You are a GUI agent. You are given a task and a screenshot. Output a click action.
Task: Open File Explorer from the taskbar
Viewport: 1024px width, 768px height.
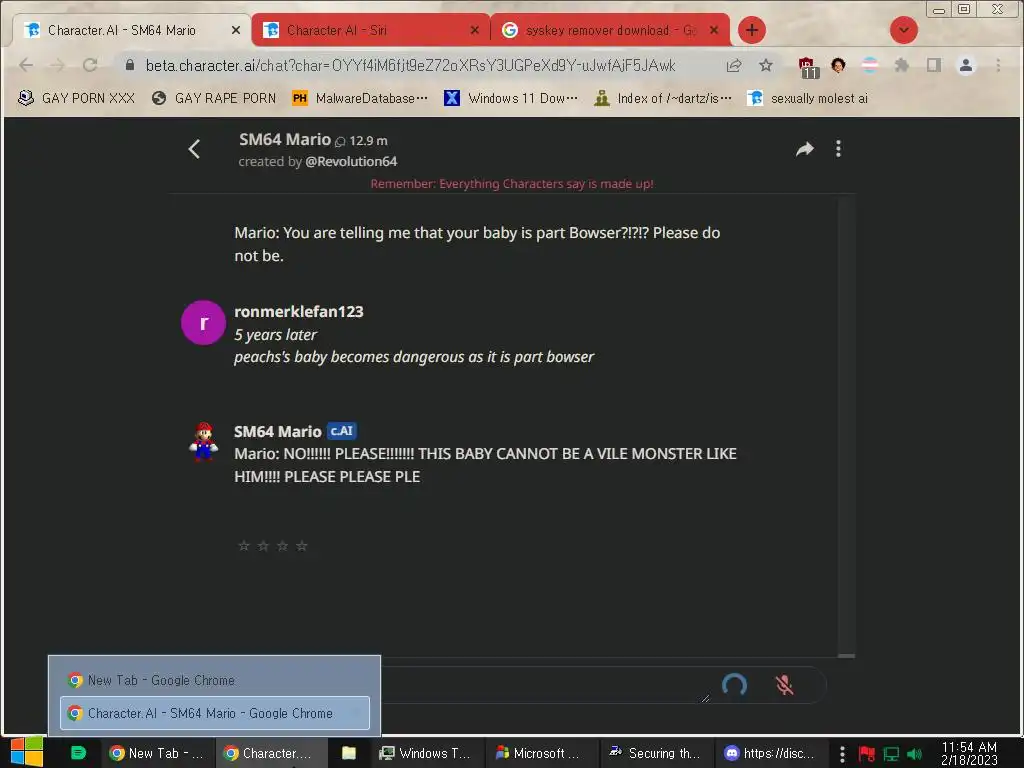[349, 753]
